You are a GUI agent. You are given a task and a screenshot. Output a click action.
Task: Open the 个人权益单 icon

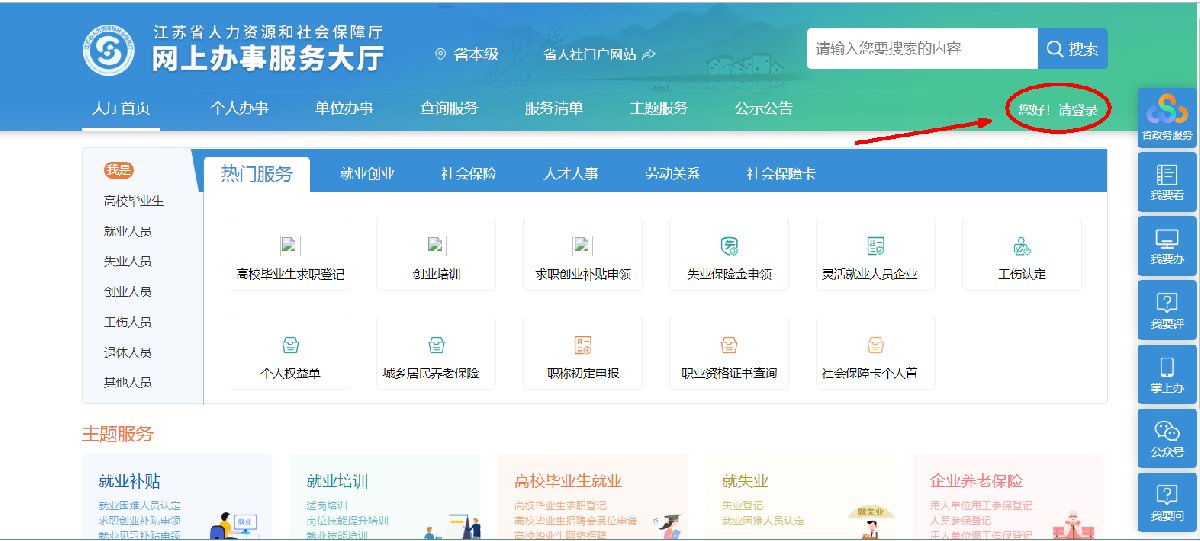pos(290,345)
